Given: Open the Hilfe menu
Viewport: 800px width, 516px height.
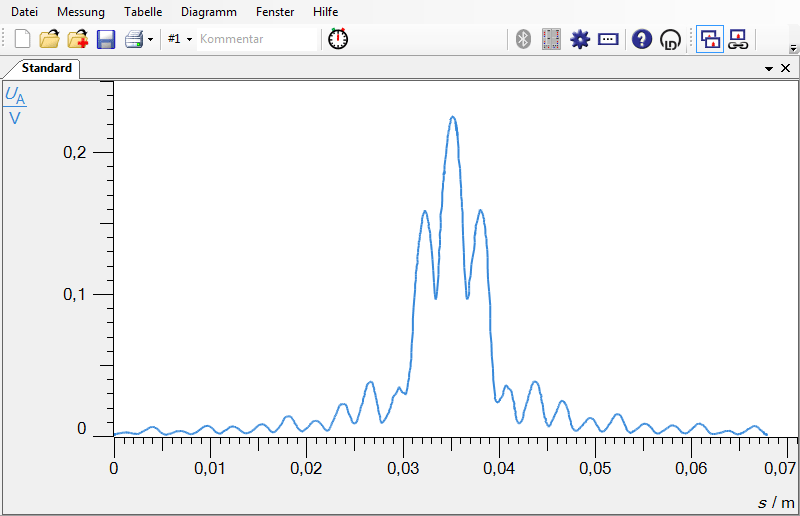Looking at the screenshot, I should [326, 12].
